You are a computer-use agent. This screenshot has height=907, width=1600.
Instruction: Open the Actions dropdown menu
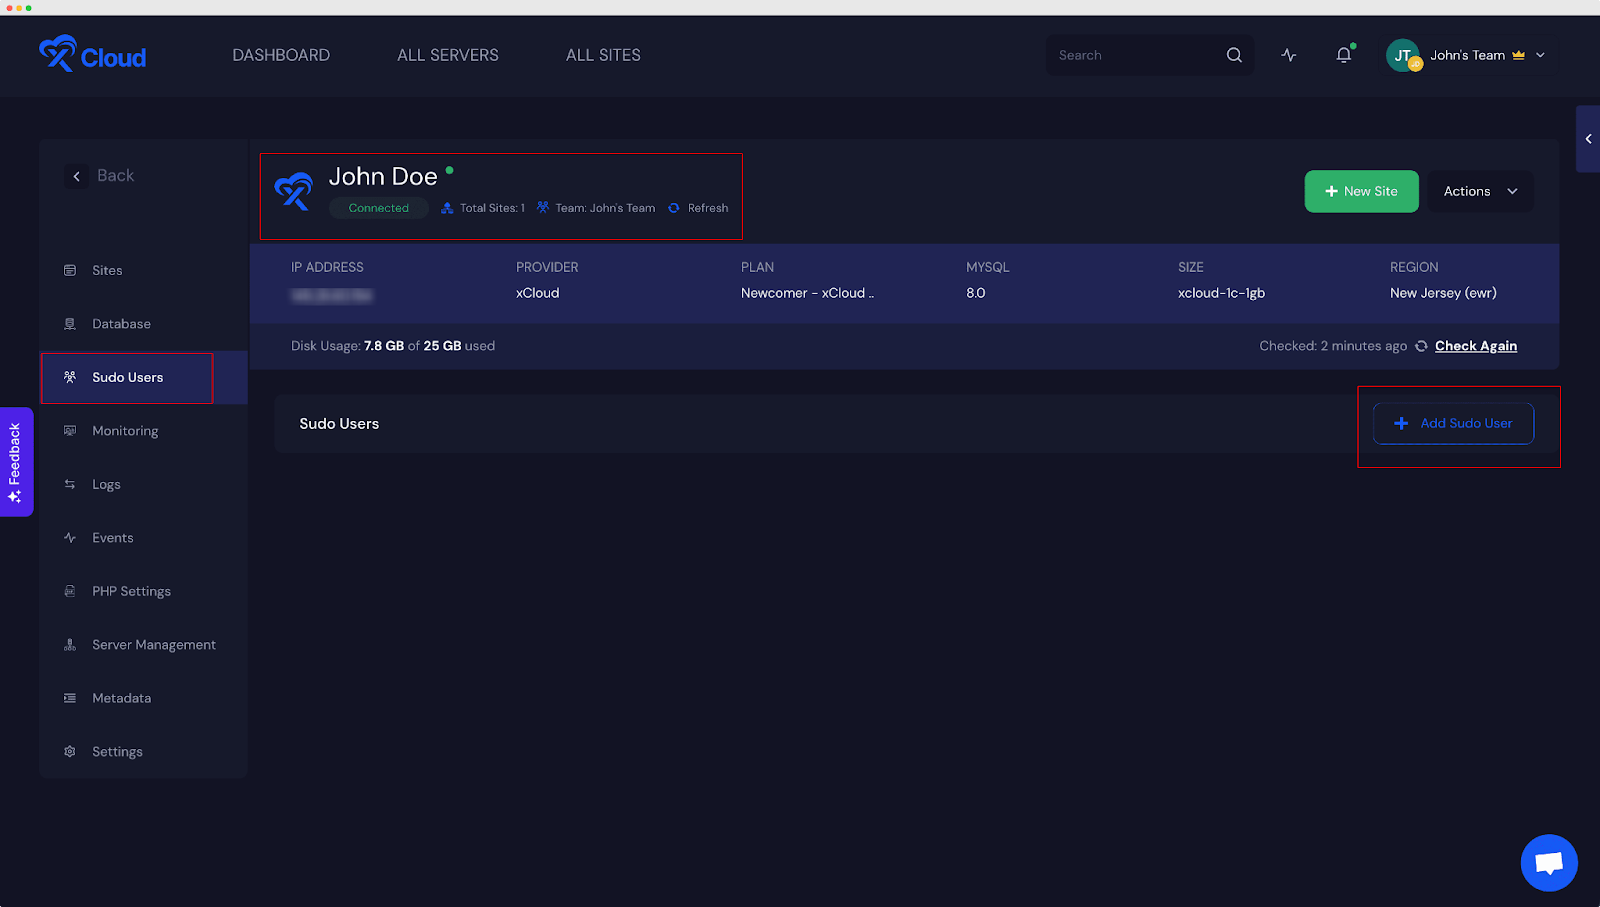(x=1479, y=191)
